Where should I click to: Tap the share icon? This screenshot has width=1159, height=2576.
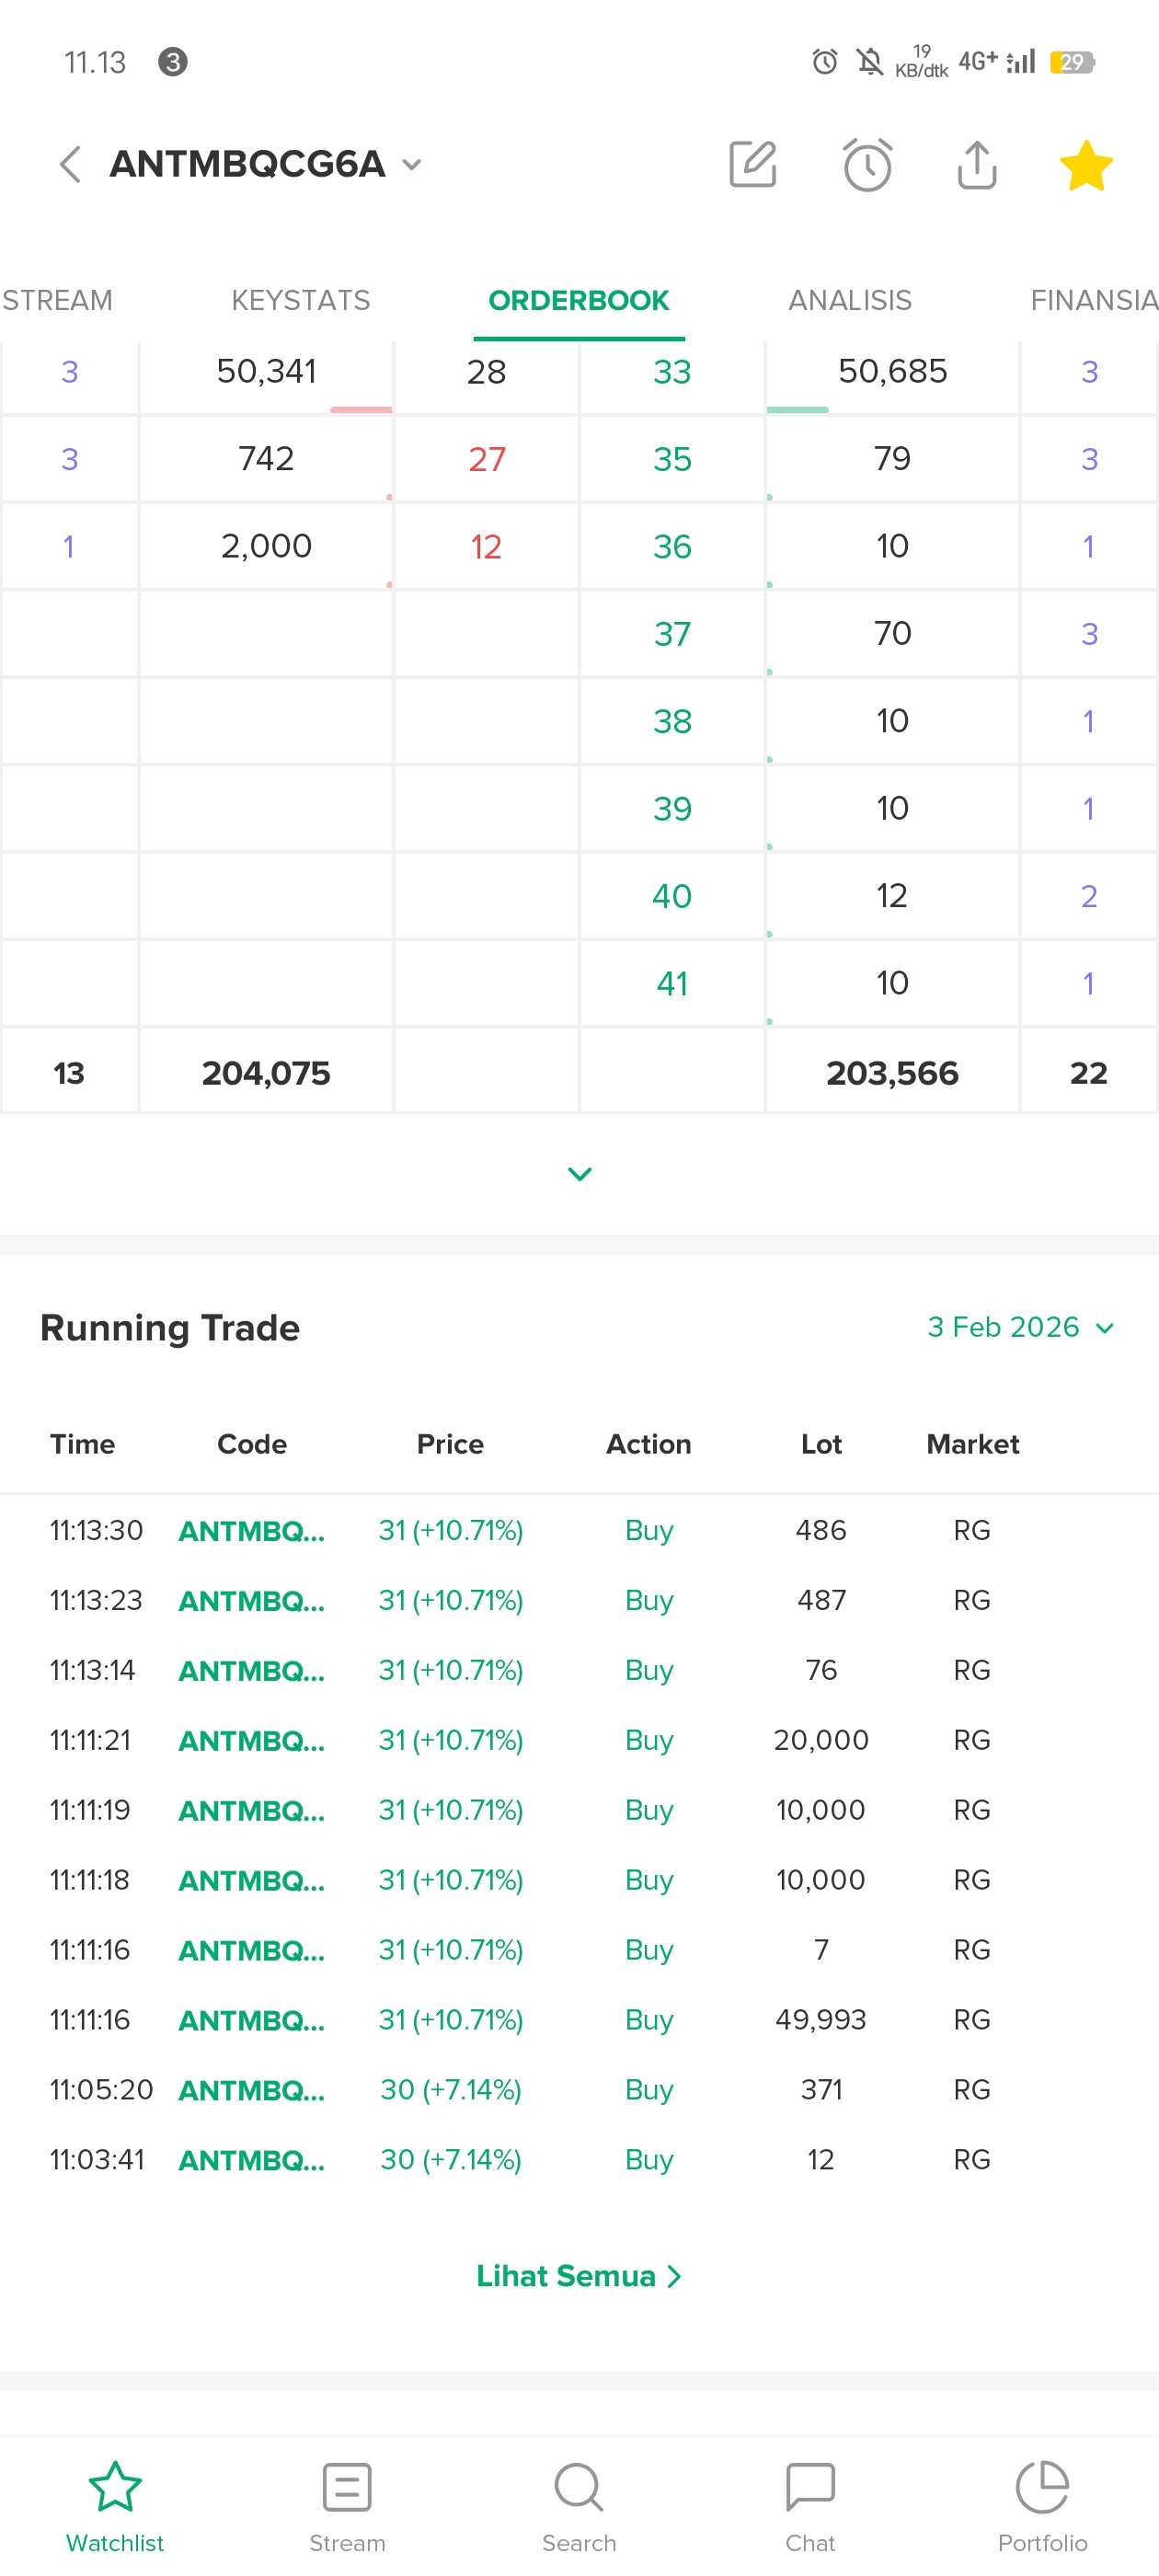tap(976, 165)
